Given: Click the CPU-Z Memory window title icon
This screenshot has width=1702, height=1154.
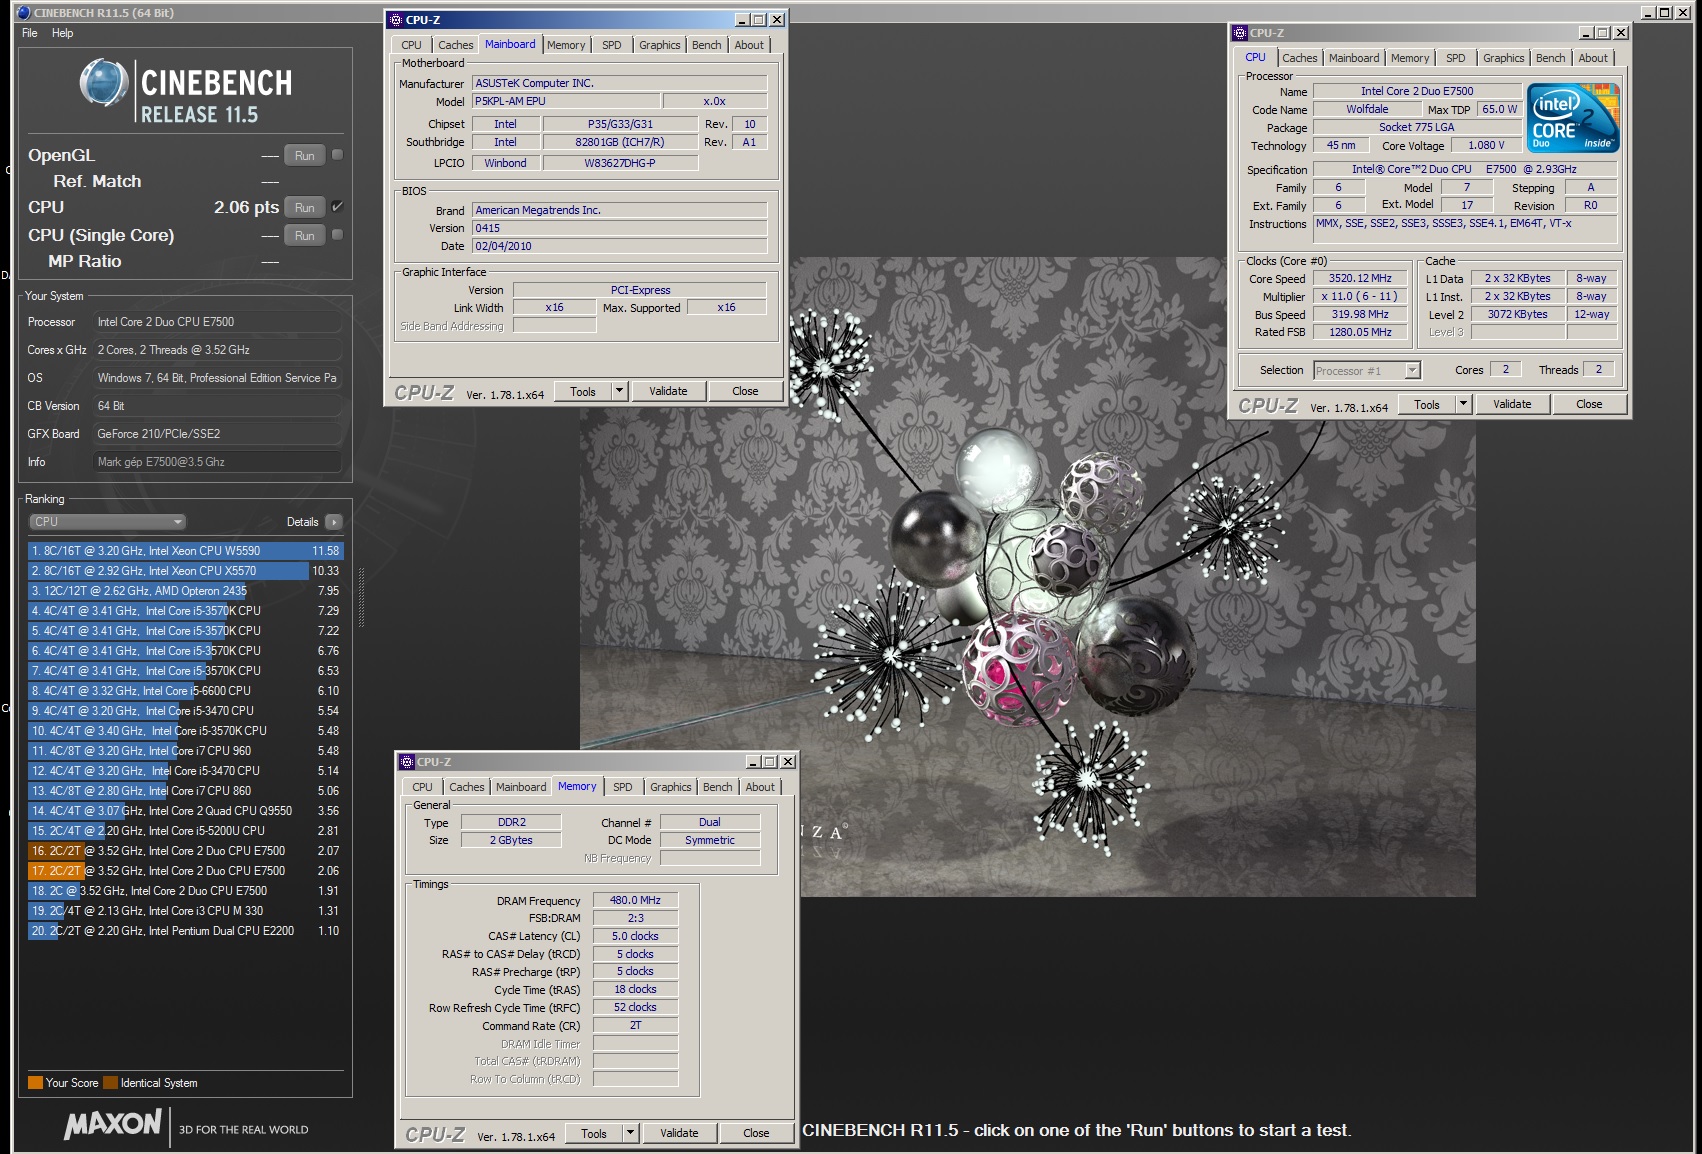Looking at the screenshot, I should [407, 762].
